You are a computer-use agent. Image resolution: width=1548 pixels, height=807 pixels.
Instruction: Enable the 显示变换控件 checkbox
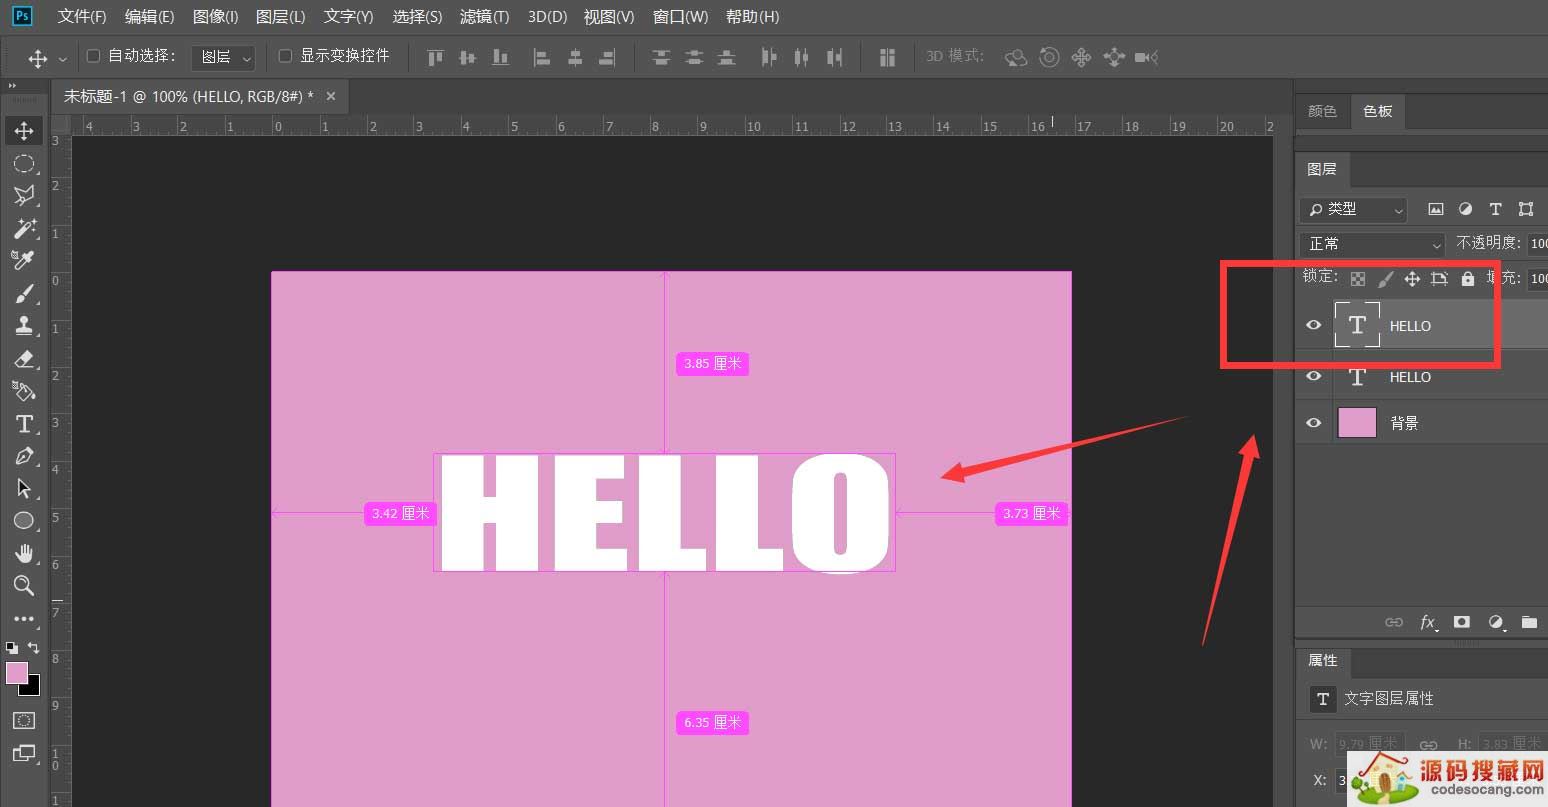[x=285, y=56]
